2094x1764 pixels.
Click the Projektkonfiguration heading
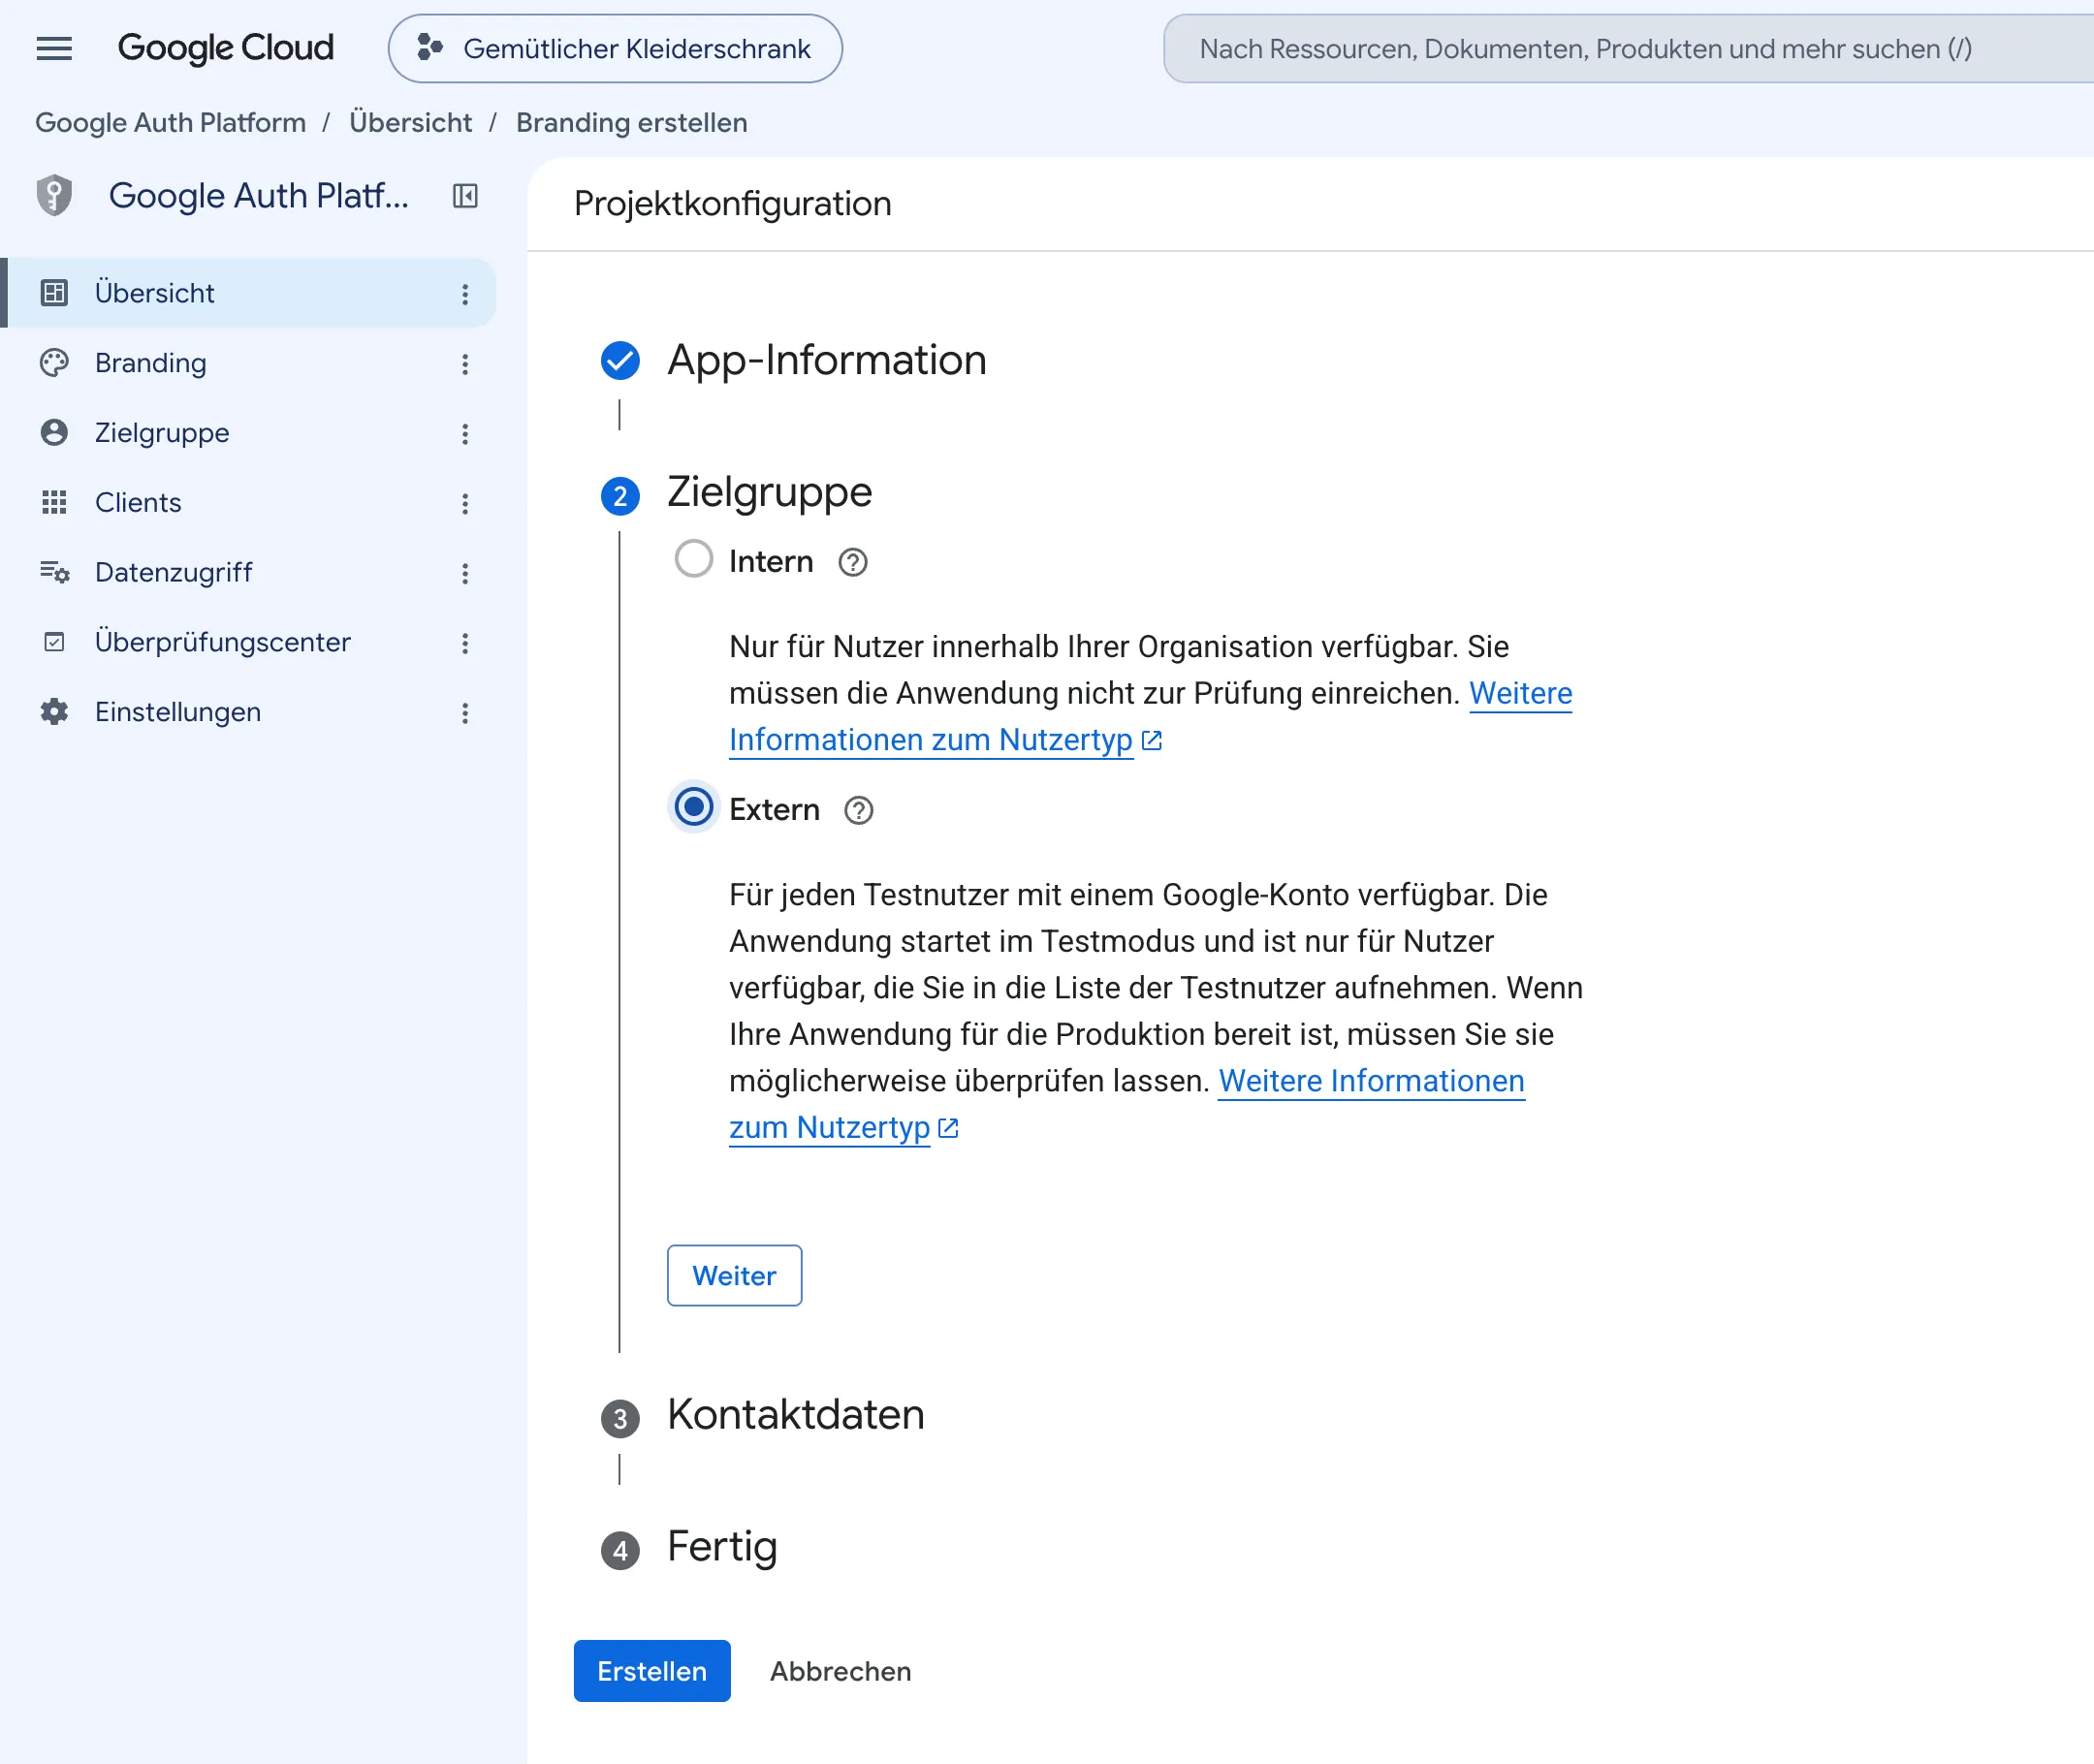coord(733,204)
